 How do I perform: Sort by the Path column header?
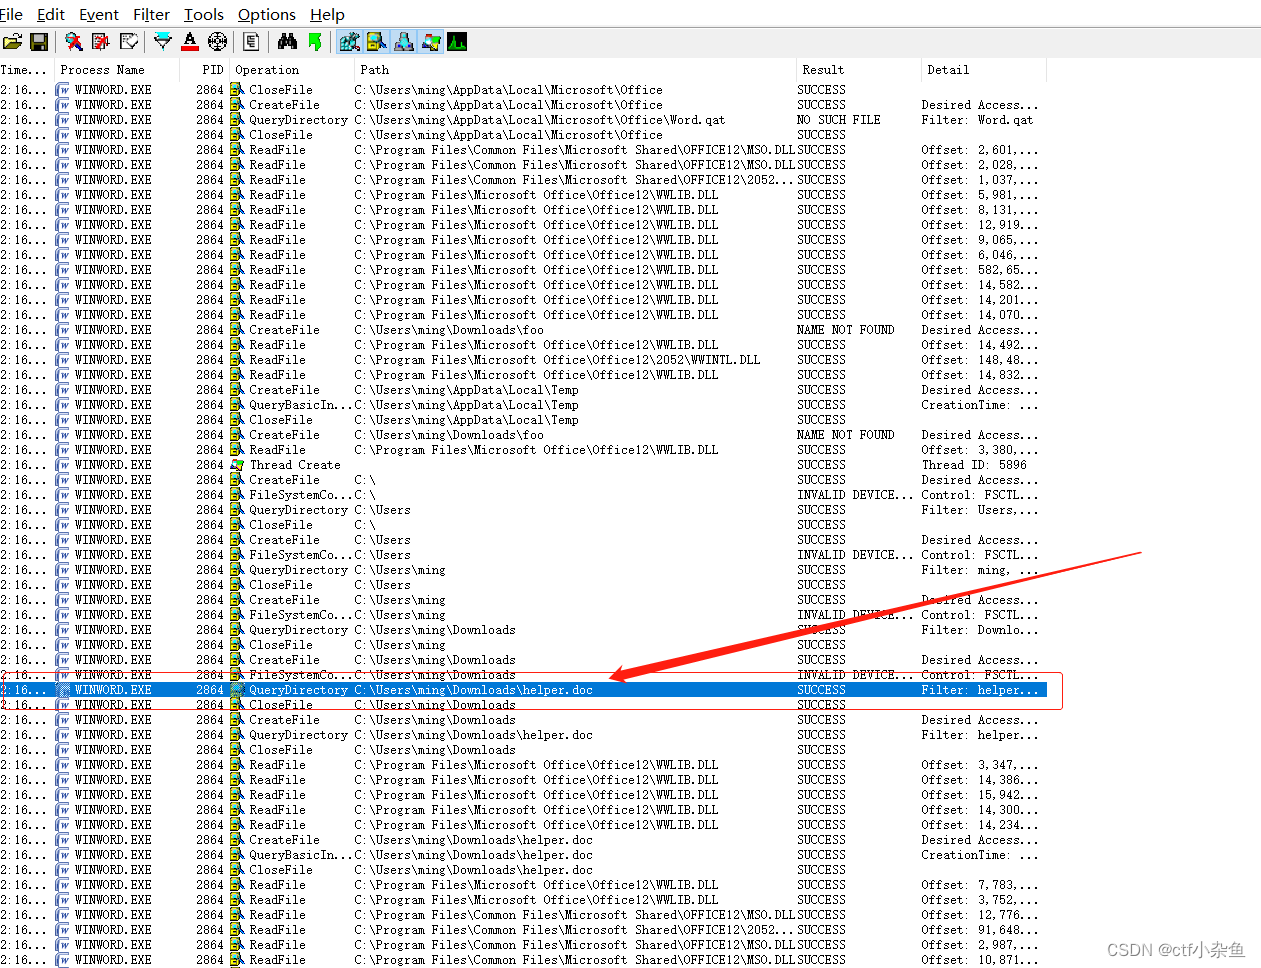tap(575, 70)
